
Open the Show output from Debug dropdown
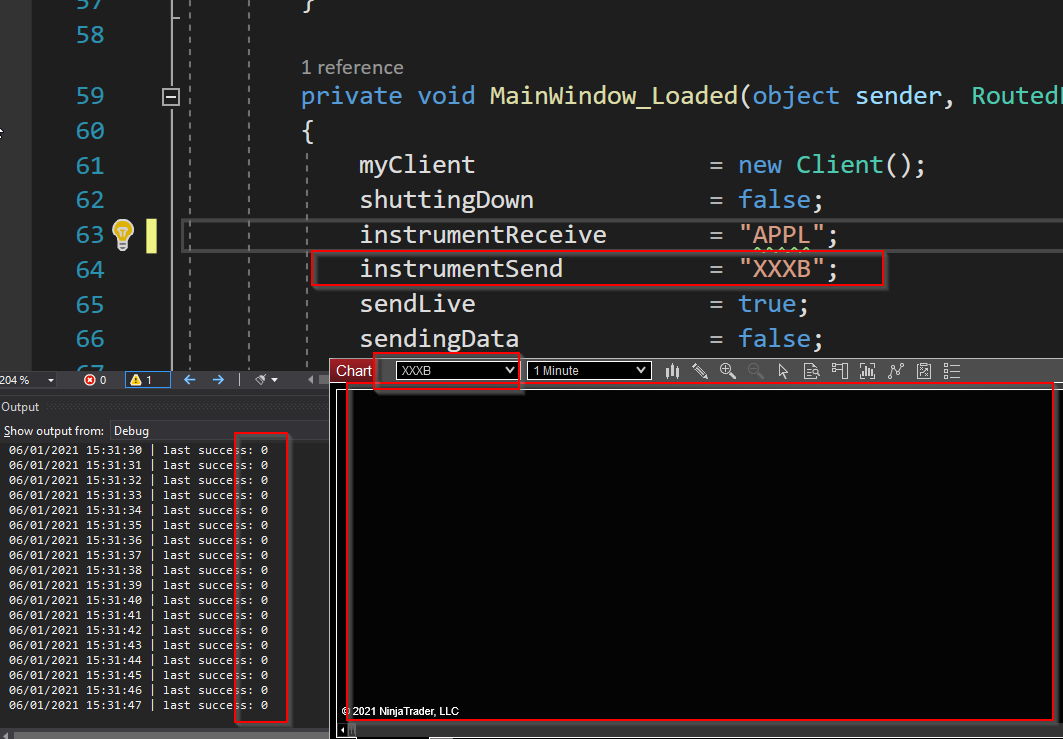click(220, 431)
